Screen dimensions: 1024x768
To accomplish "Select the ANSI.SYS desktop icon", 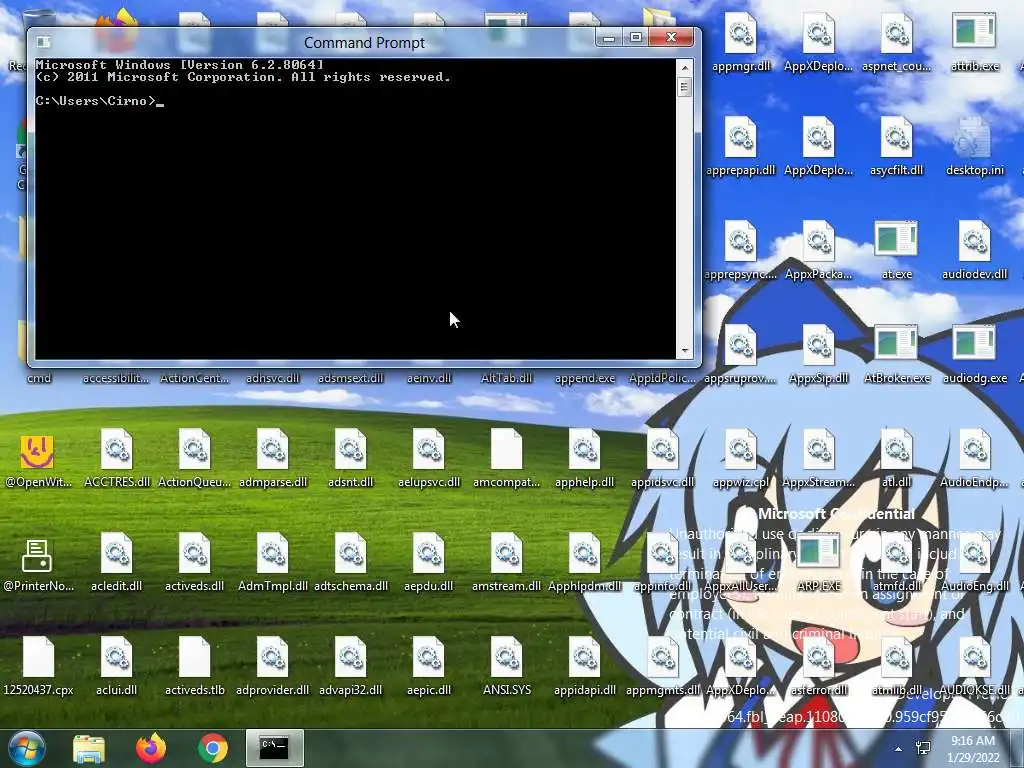I will [x=507, y=666].
